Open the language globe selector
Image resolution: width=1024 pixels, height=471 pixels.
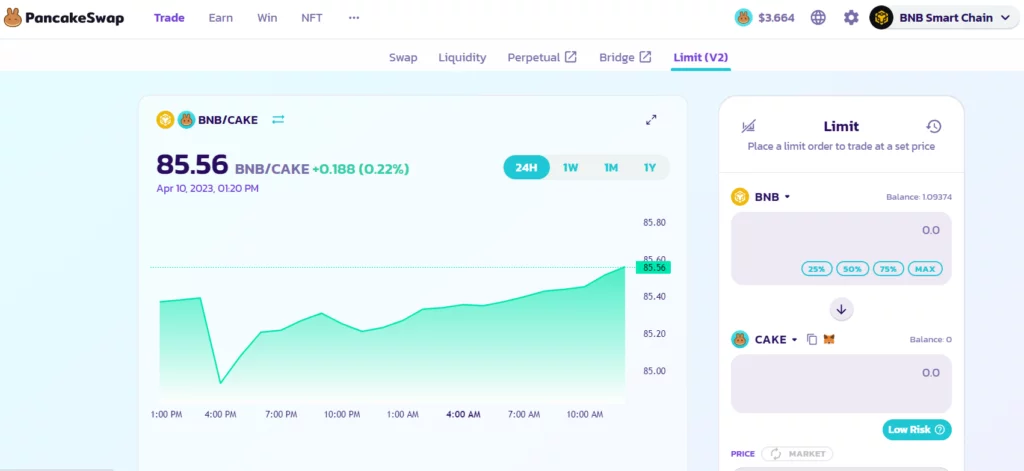pyautogui.click(x=818, y=18)
